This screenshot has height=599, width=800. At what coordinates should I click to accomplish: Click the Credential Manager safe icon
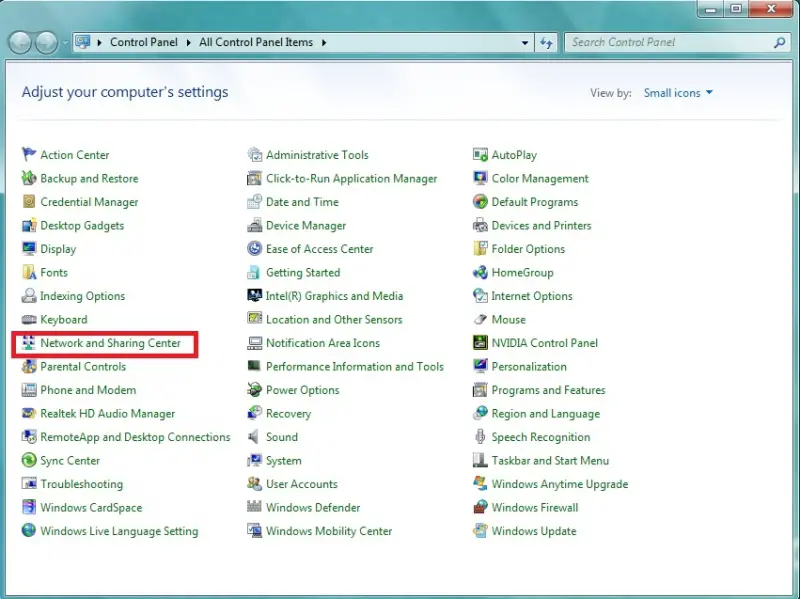29,201
